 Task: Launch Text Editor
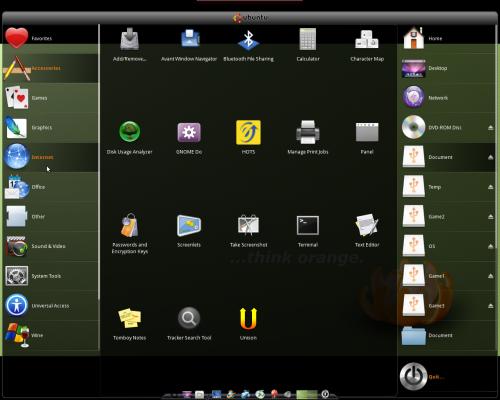(367, 231)
